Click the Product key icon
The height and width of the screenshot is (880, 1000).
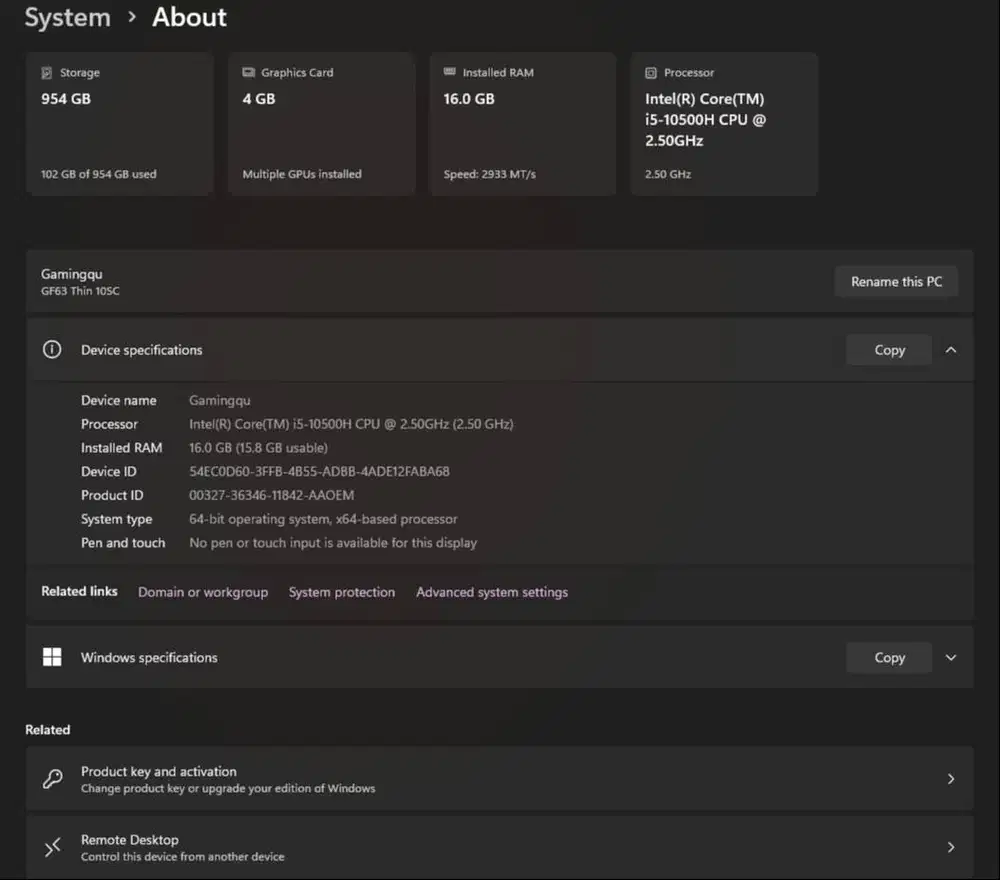point(52,779)
